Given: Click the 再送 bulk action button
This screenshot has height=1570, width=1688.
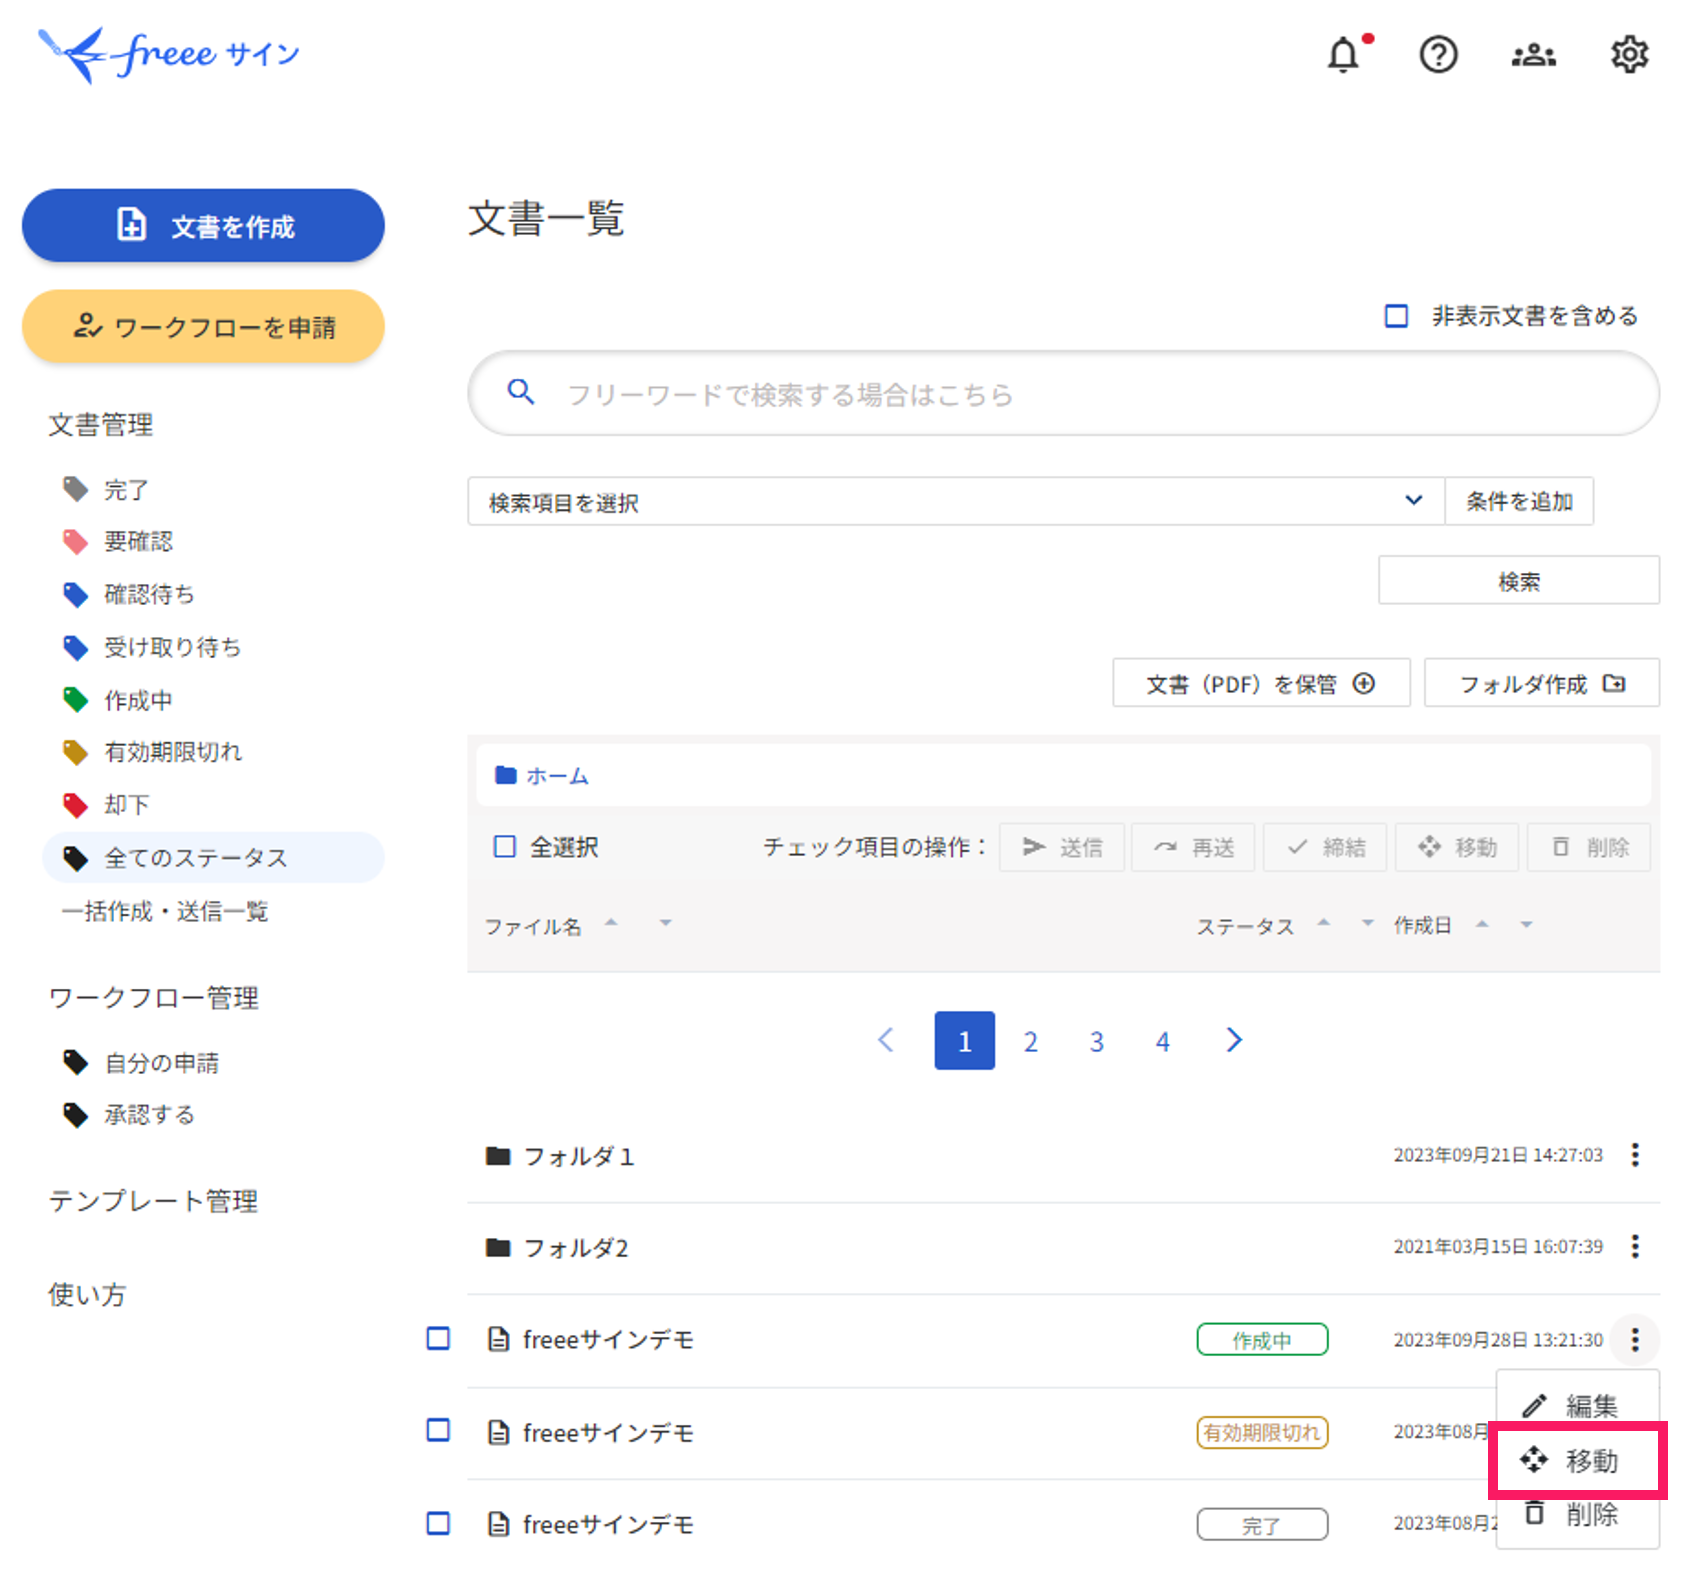Looking at the screenshot, I should [1194, 847].
